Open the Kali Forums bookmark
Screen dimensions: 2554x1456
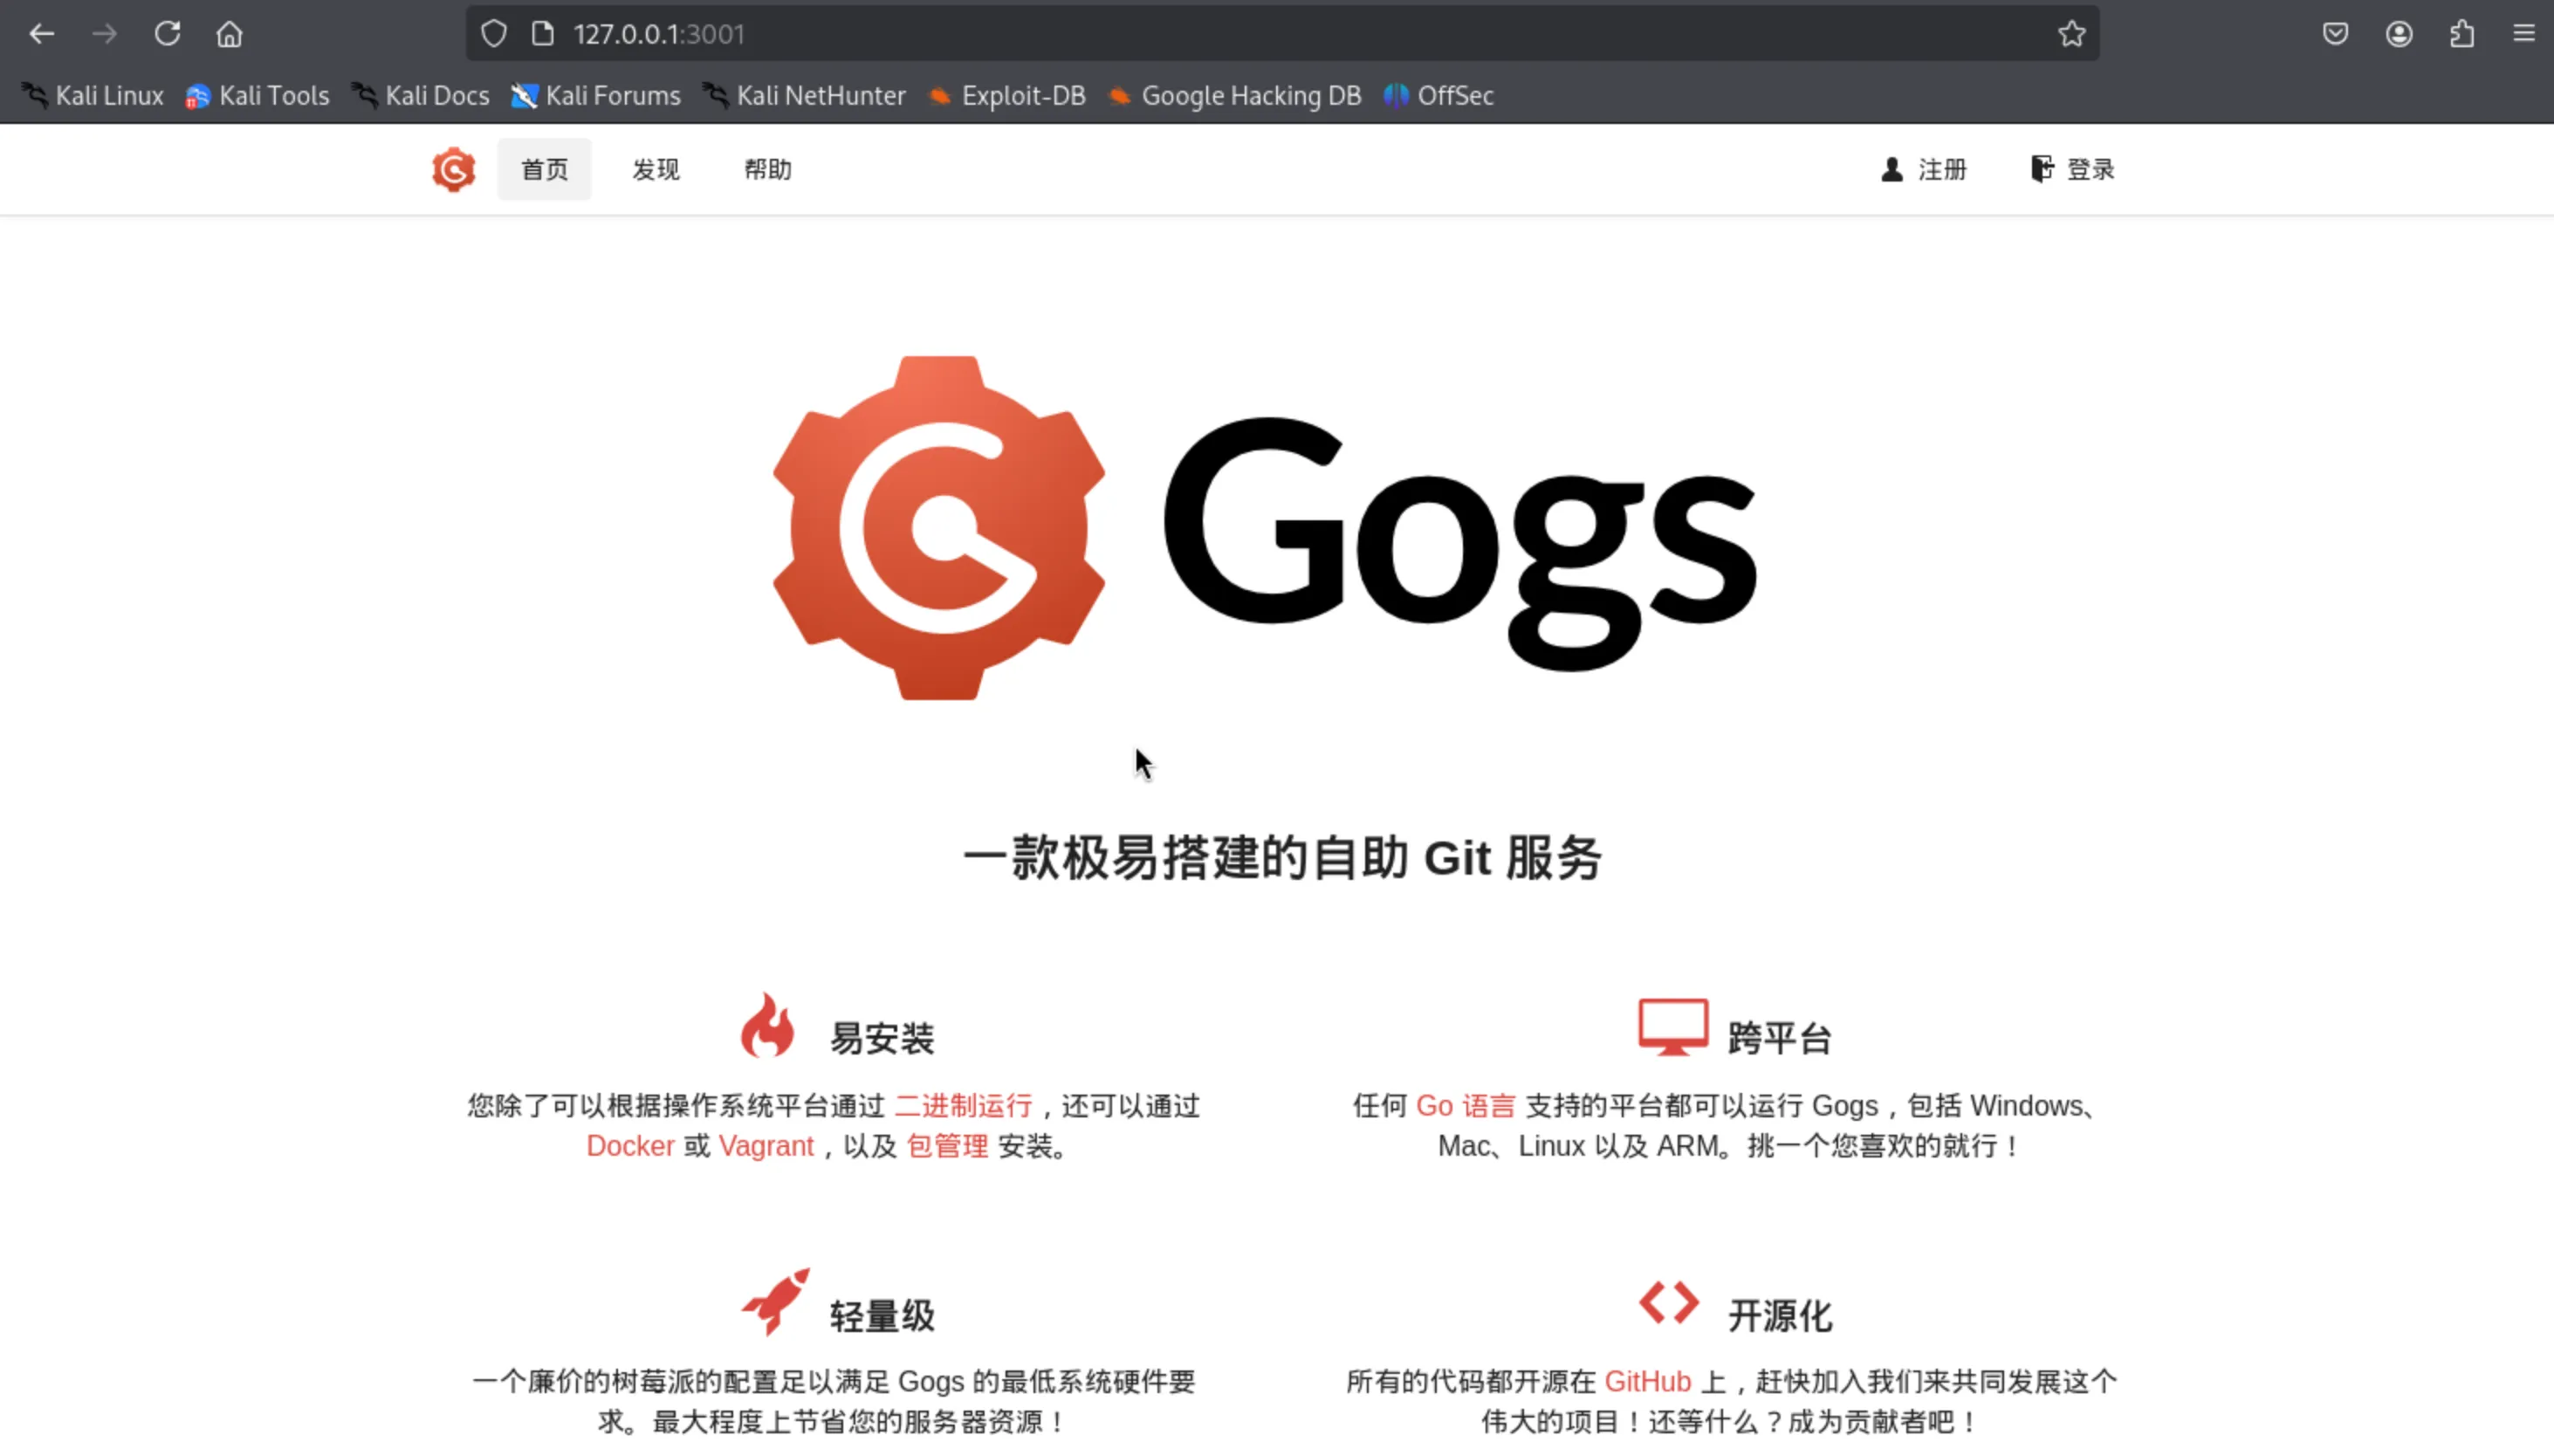pyautogui.click(x=595, y=95)
